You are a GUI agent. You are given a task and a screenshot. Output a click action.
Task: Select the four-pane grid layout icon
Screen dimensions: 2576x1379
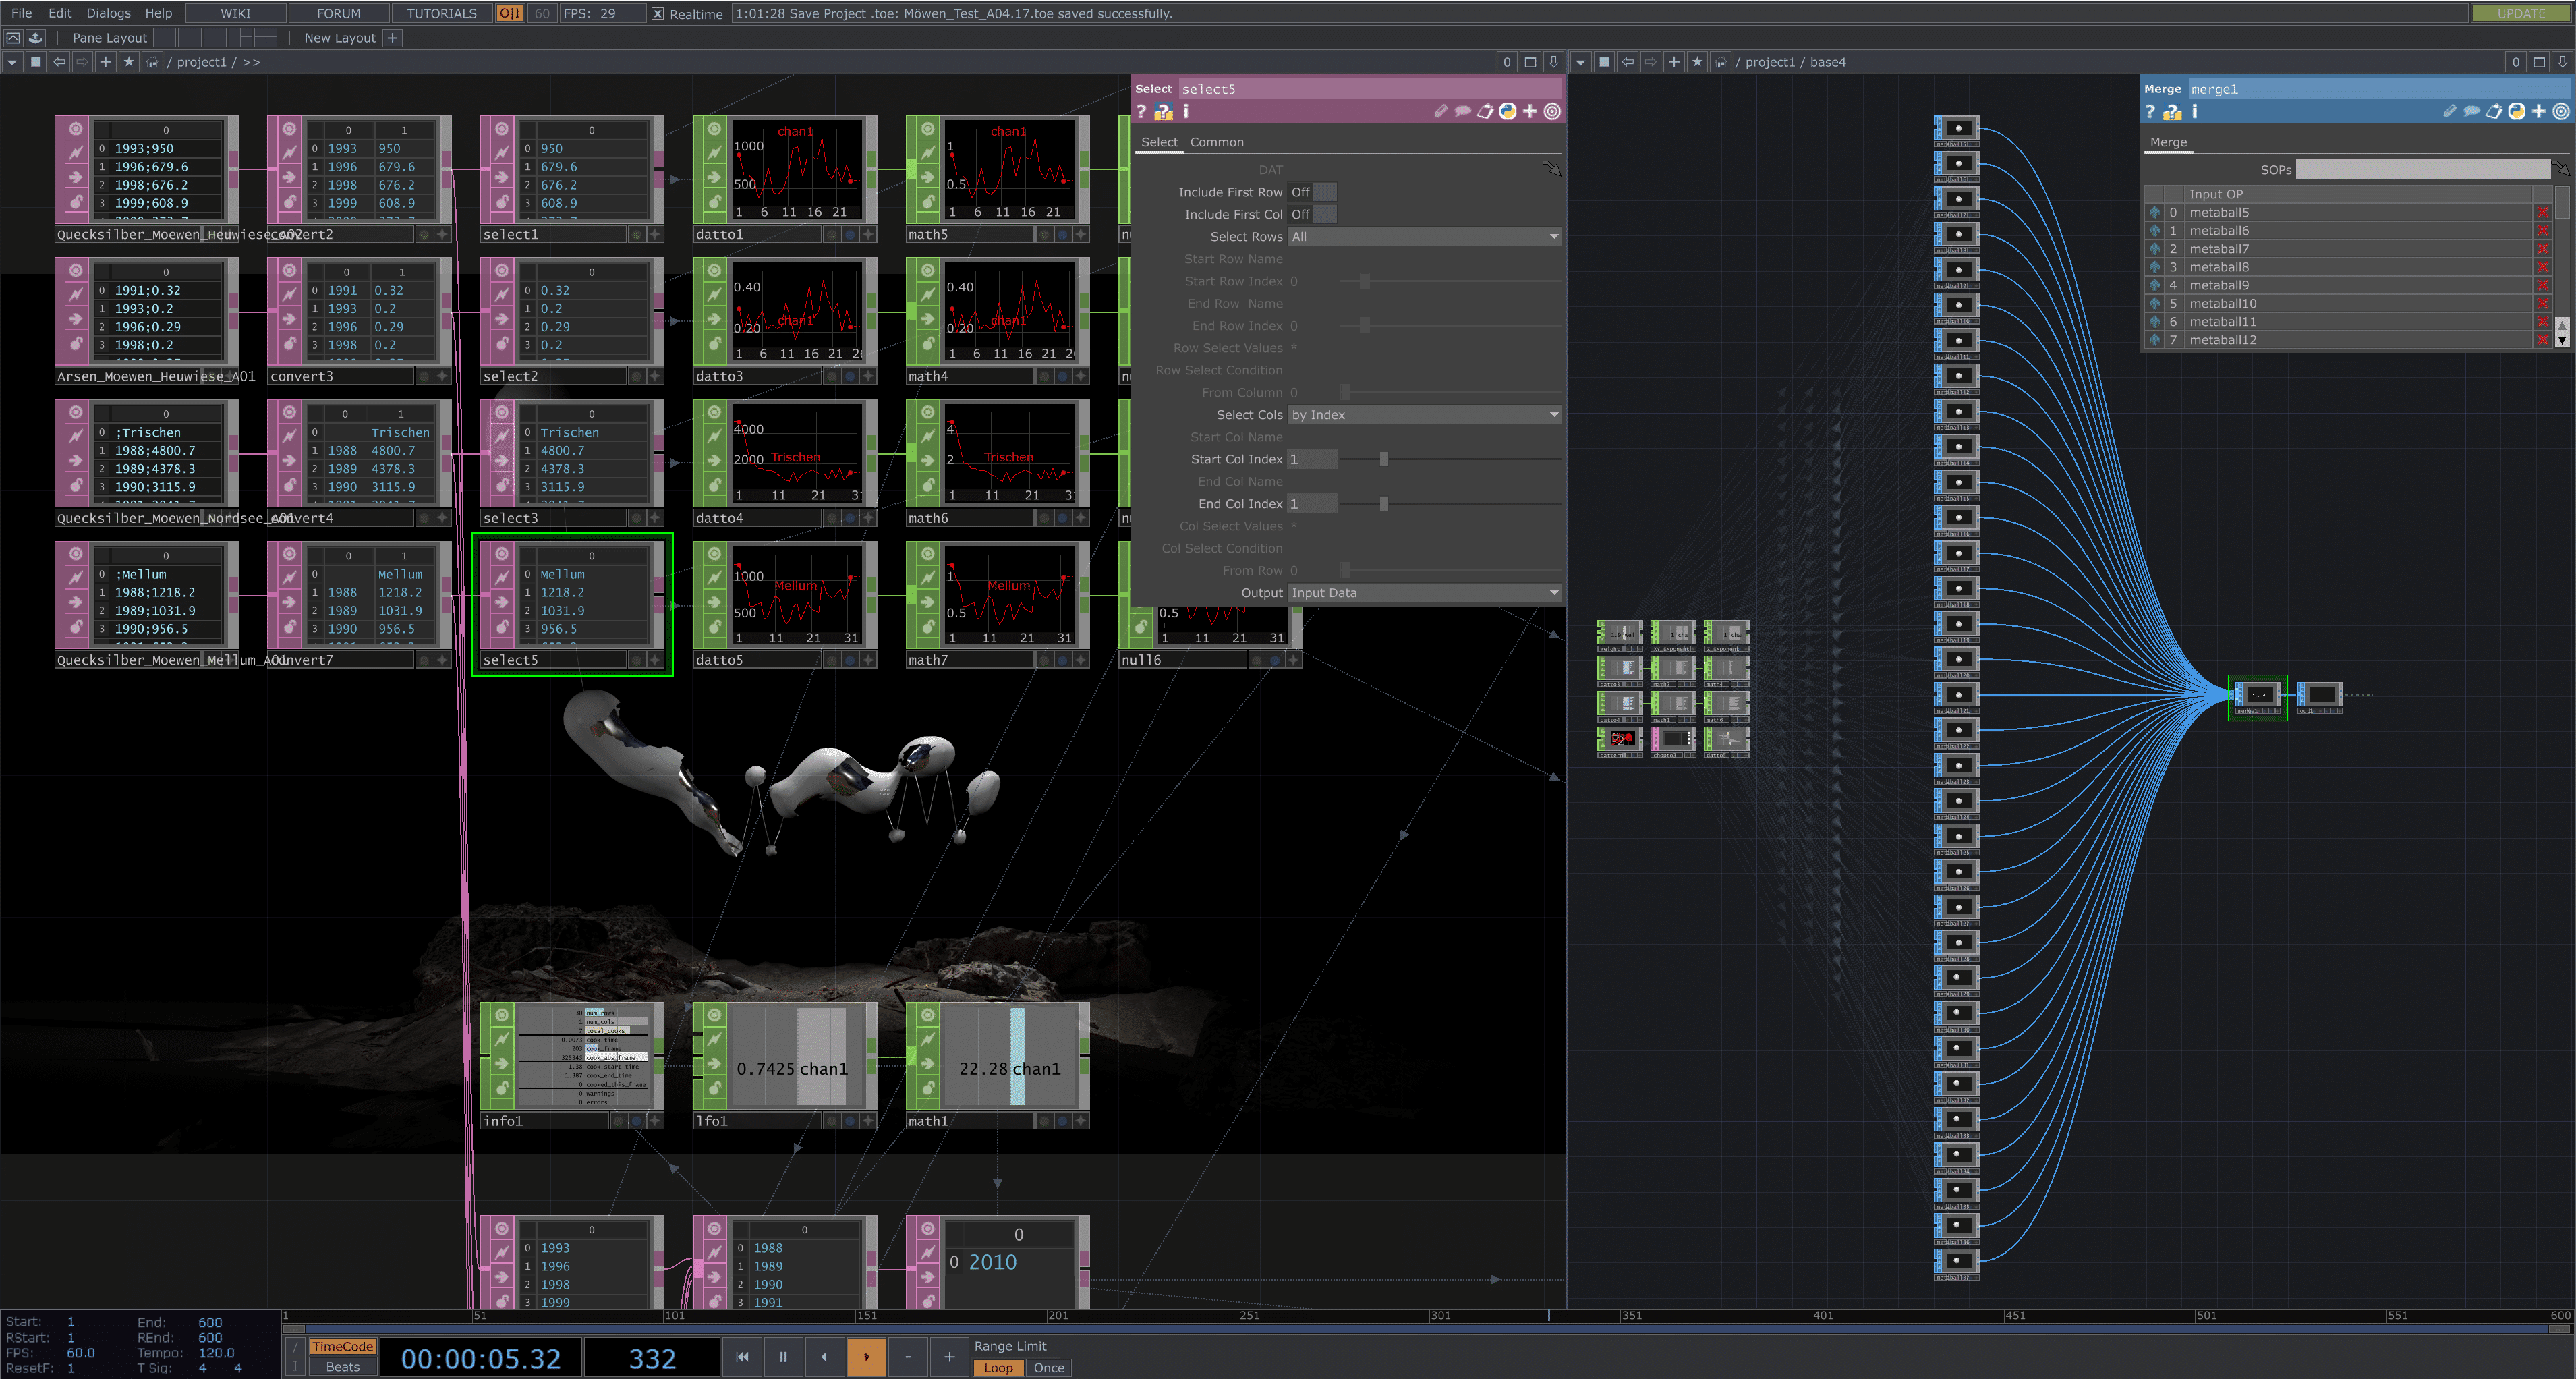pos(265,38)
